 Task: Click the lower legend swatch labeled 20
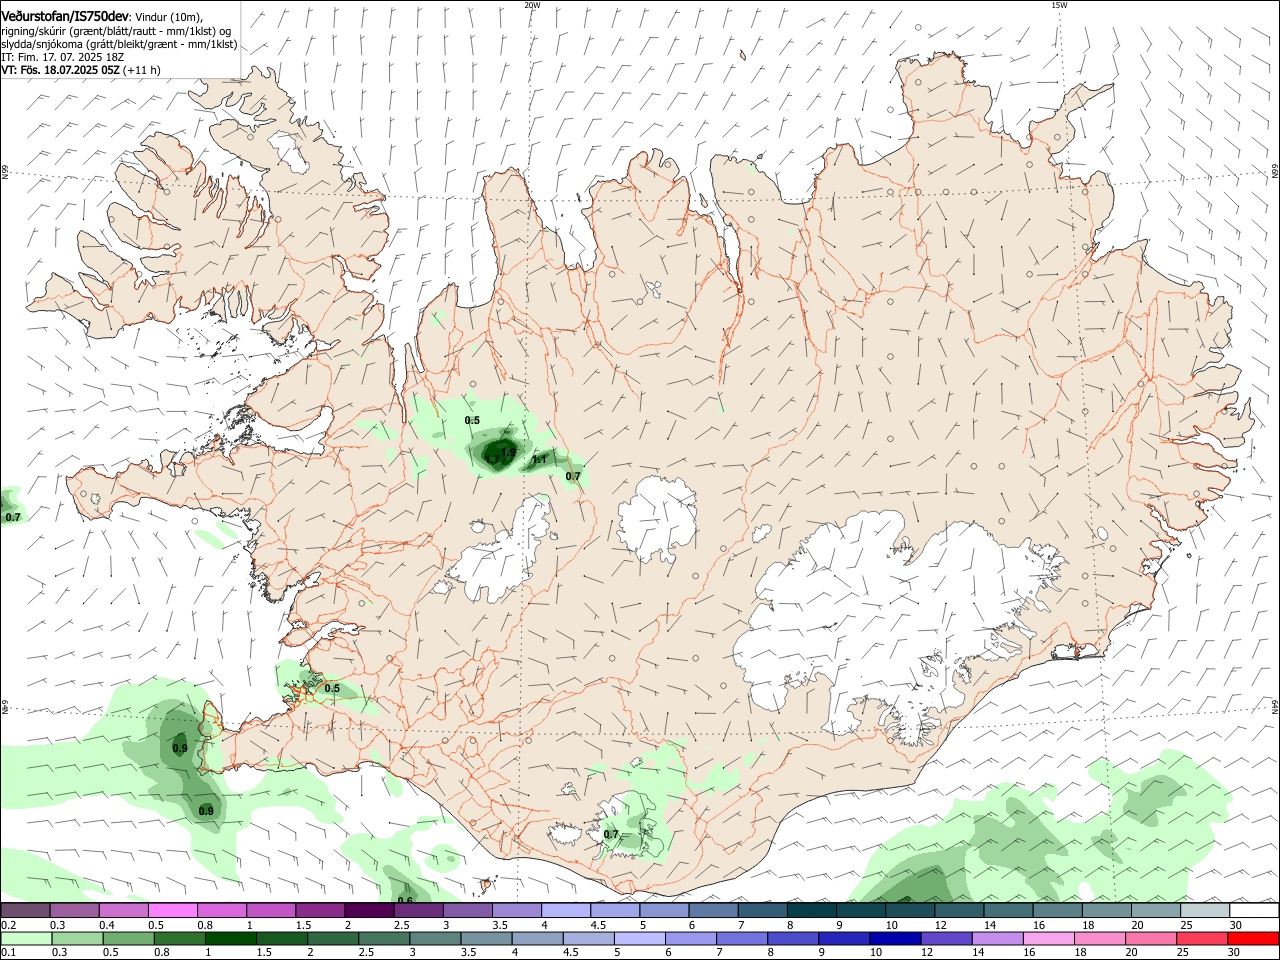pos(1150,938)
